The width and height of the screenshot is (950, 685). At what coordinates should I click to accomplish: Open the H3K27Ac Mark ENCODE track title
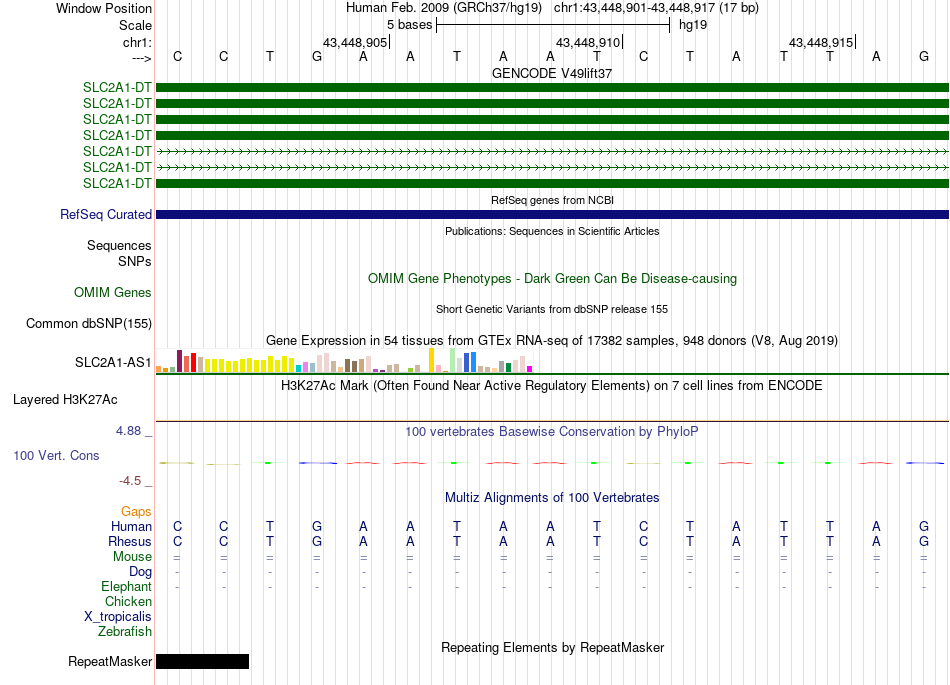[x=552, y=386]
